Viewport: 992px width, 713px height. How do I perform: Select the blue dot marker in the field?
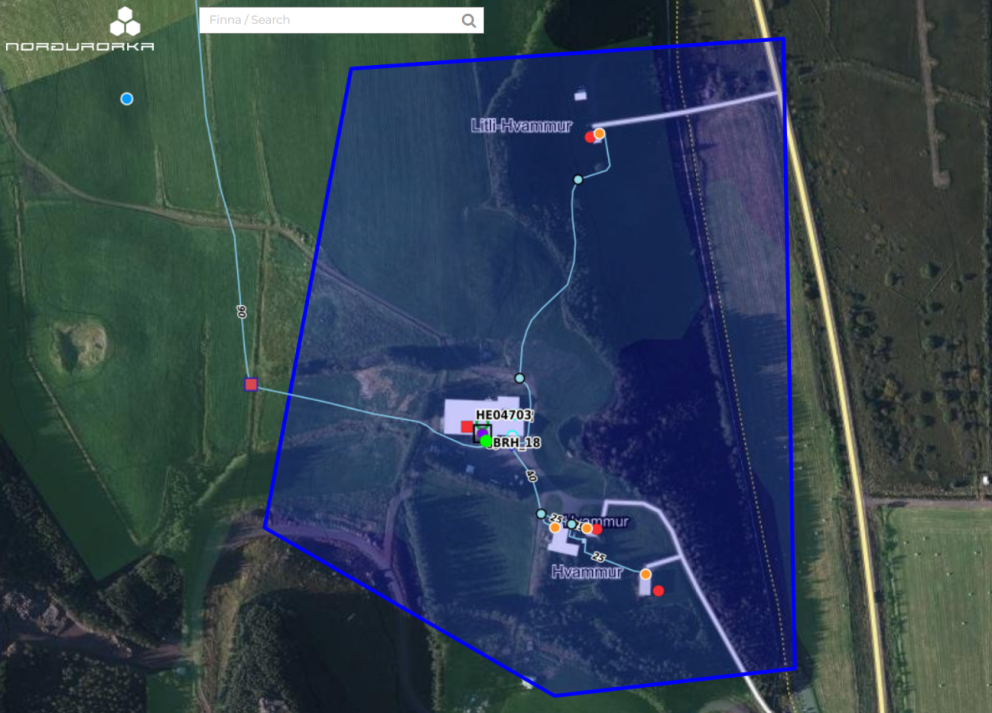(127, 98)
